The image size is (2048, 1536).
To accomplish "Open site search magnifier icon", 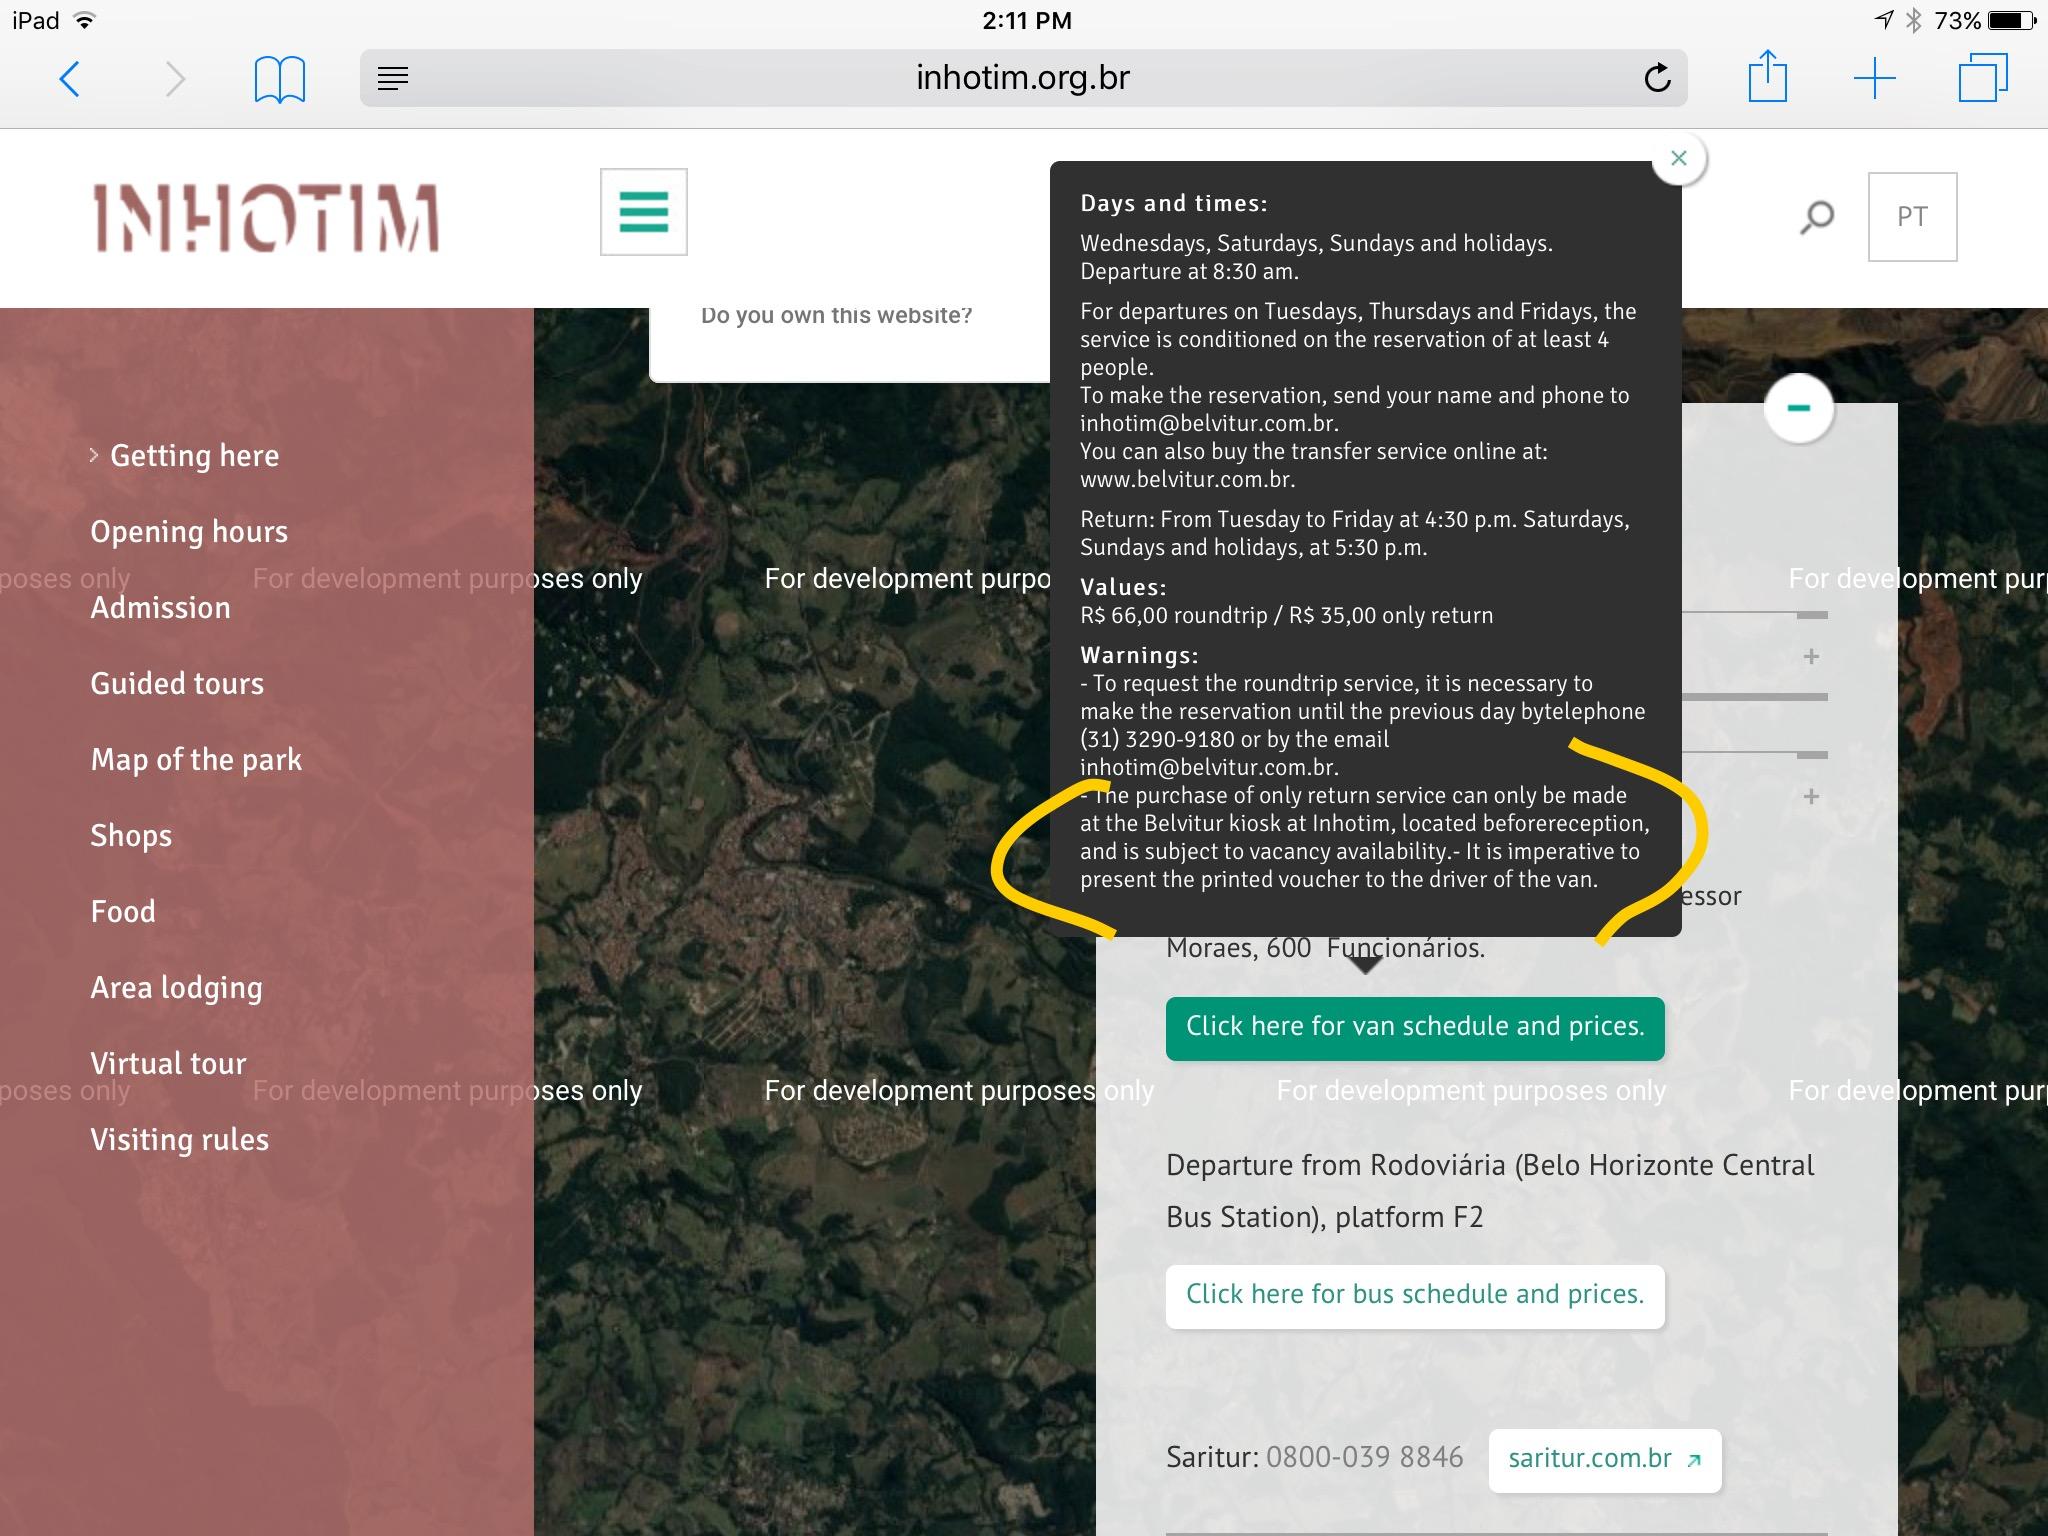I will [x=1816, y=217].
